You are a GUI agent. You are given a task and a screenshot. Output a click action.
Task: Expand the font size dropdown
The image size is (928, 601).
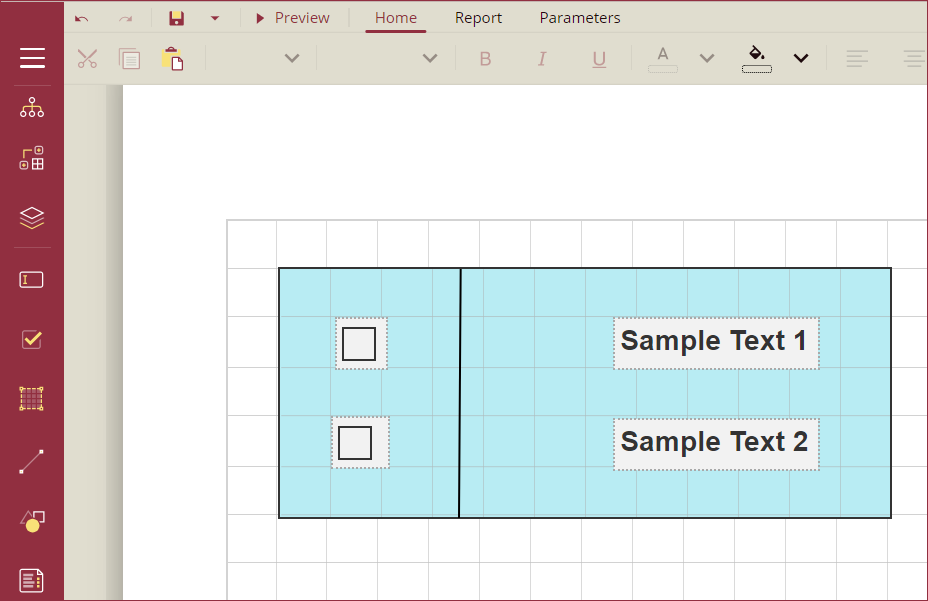click(430, 58)
